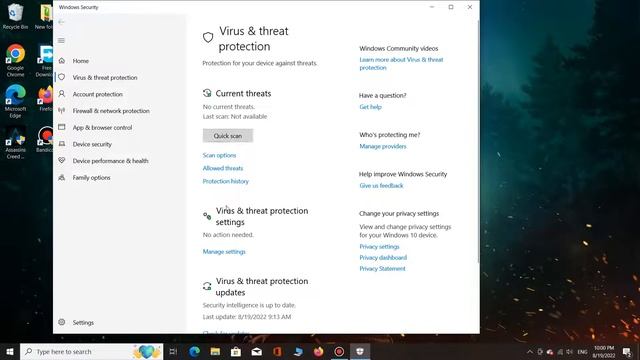Click the shield icon in the sidebar
640x360 pixels.
[x=62, y=77]
